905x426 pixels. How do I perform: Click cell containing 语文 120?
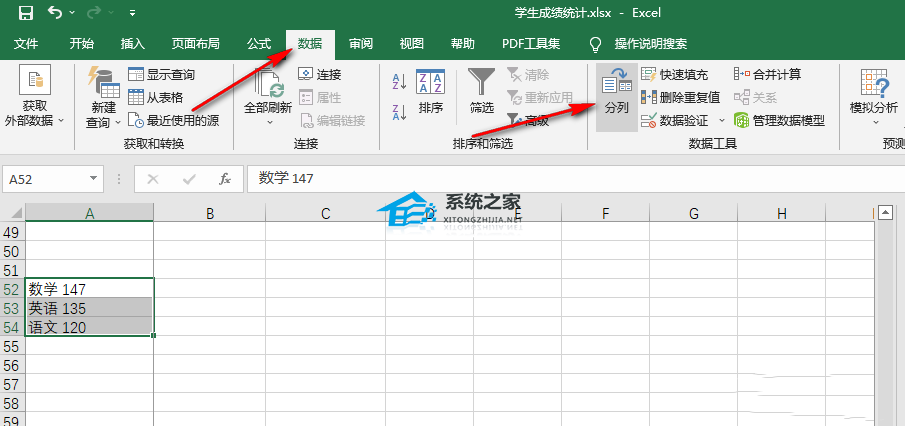click(89, 327)
